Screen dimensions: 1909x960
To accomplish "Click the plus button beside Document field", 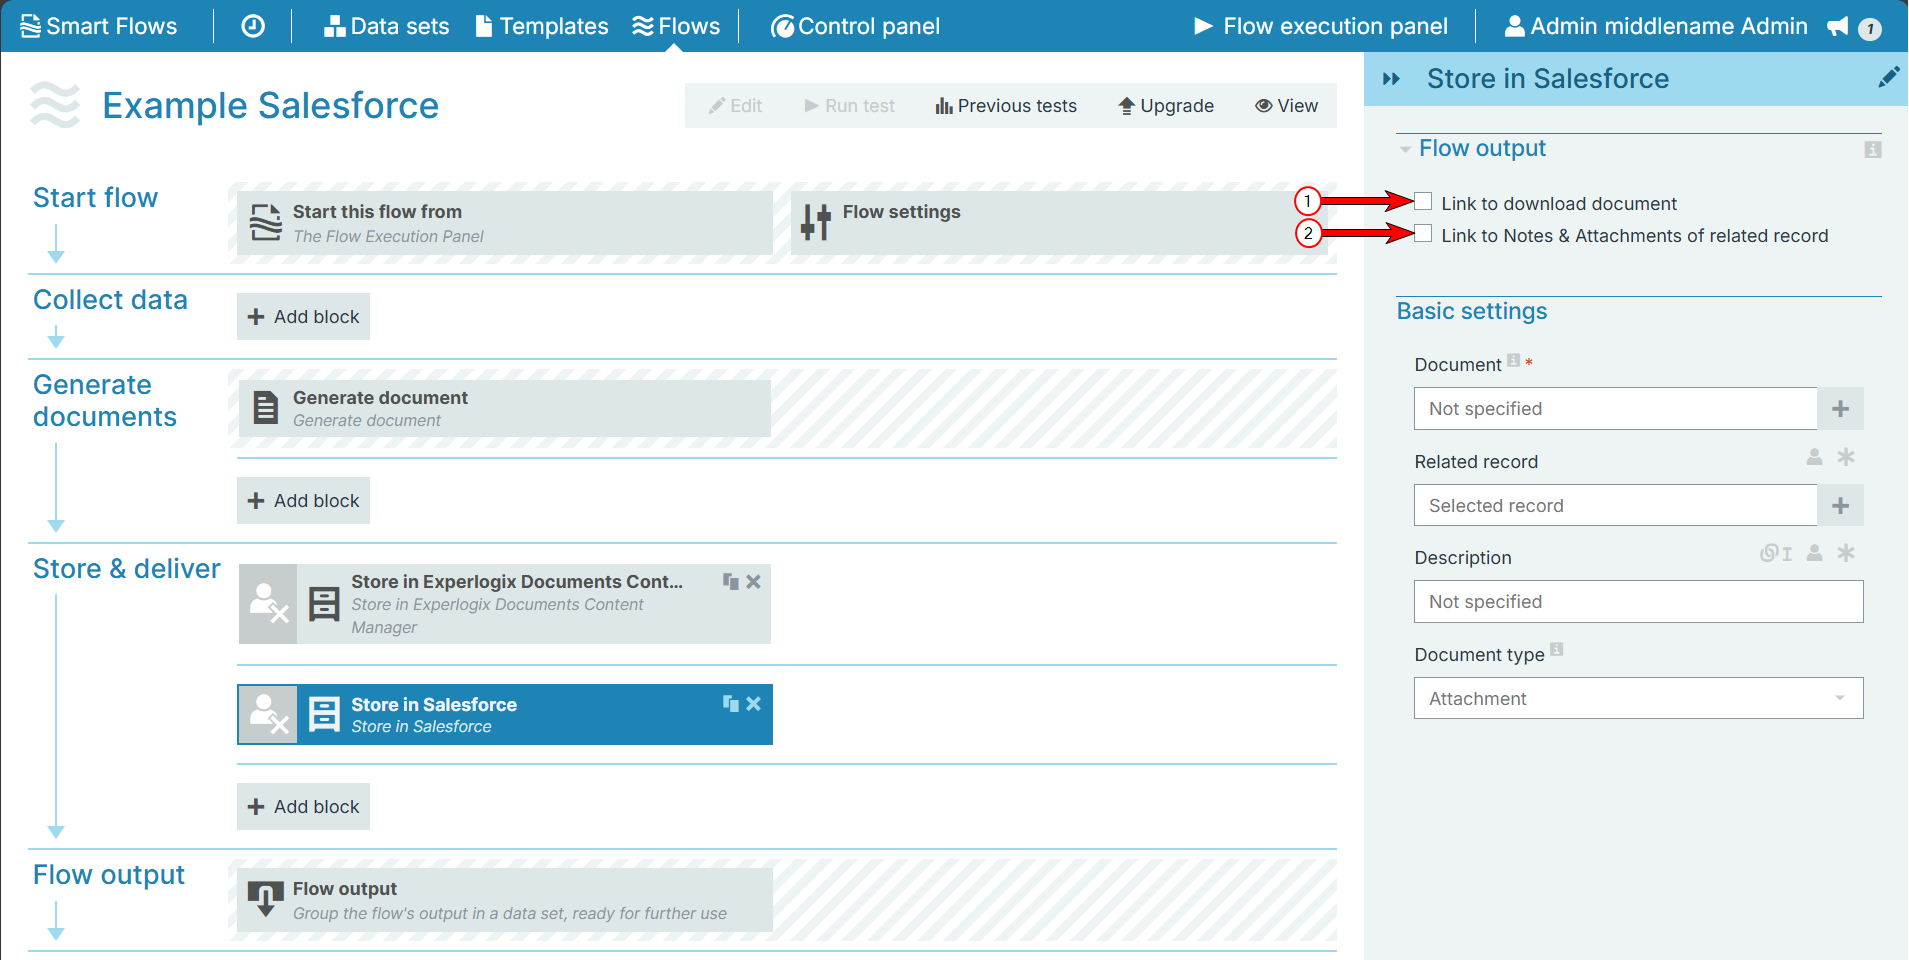I will [x=1840, y=408].
